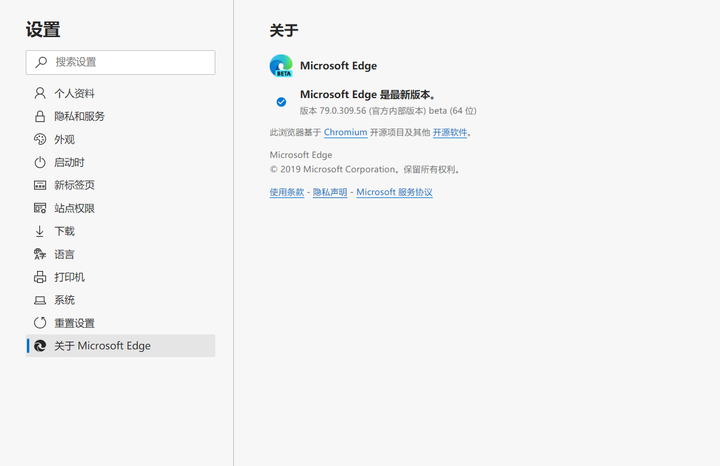
Task: Click the Edge logo icon in sidebar
Action: click(40, 346)
